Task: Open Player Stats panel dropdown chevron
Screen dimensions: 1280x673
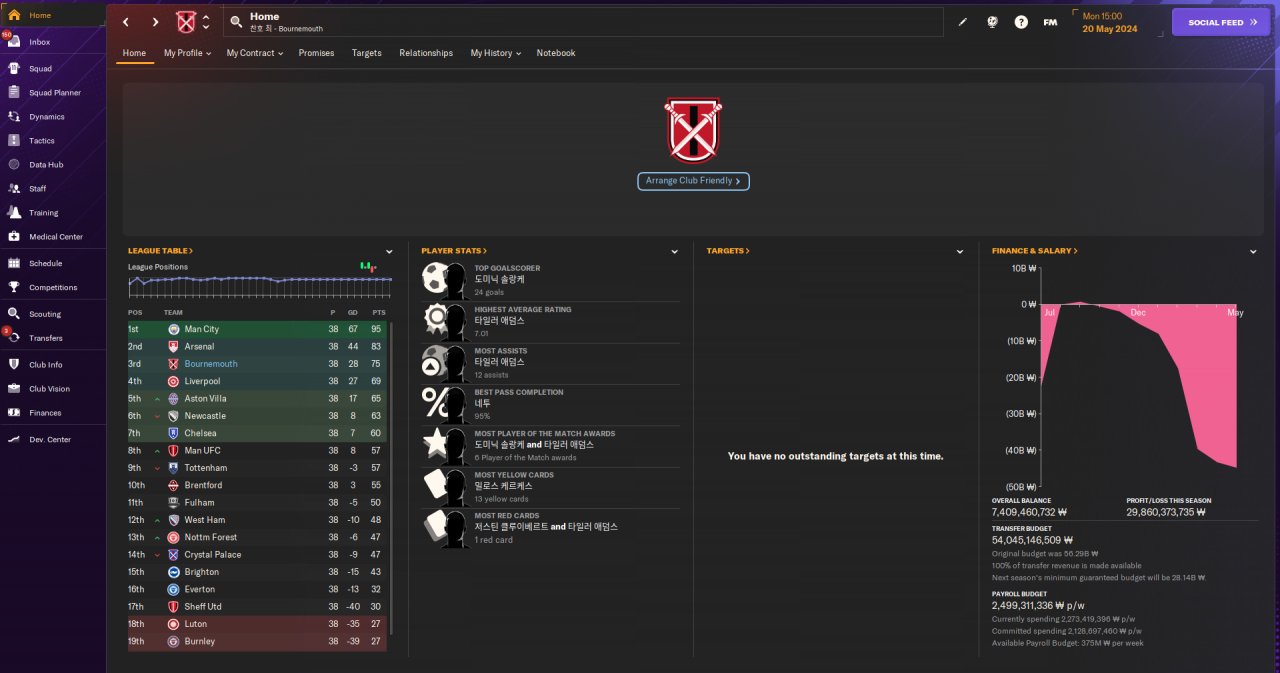Action: (x=675, y=252)
